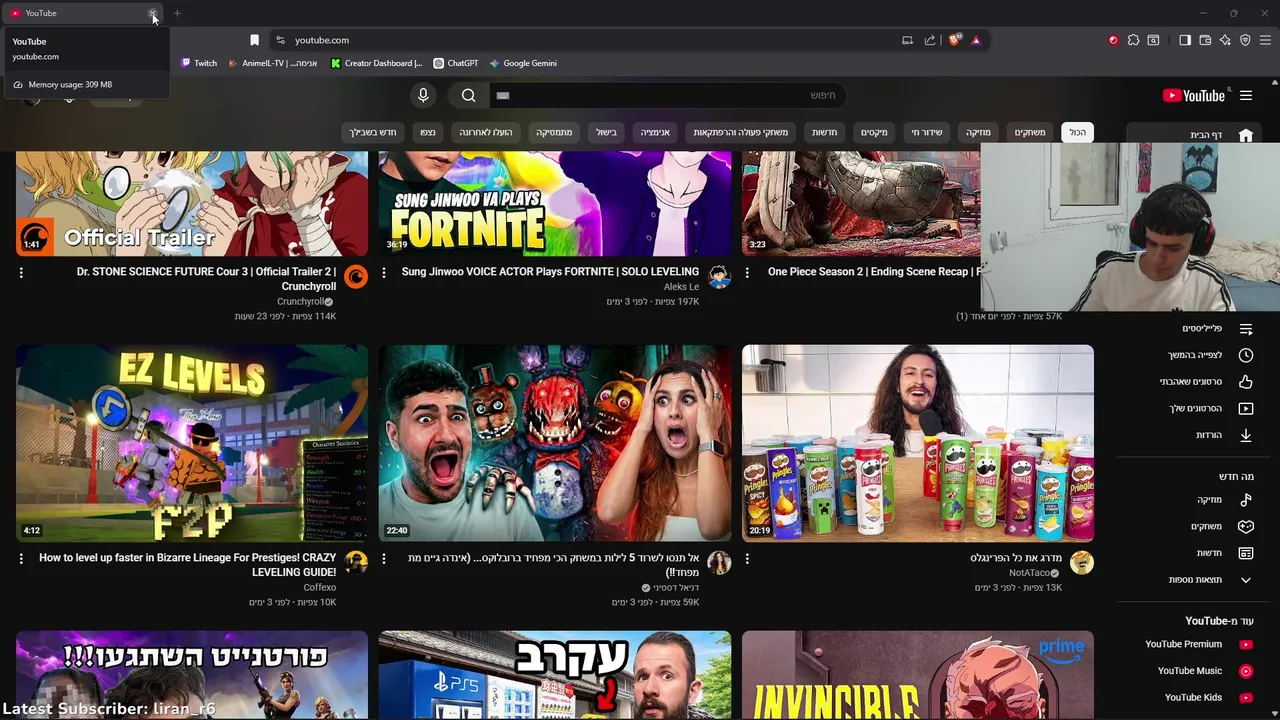1280x720 pixels.
Task: Open Playlists in the sidebar
Action: (1217, 329)
